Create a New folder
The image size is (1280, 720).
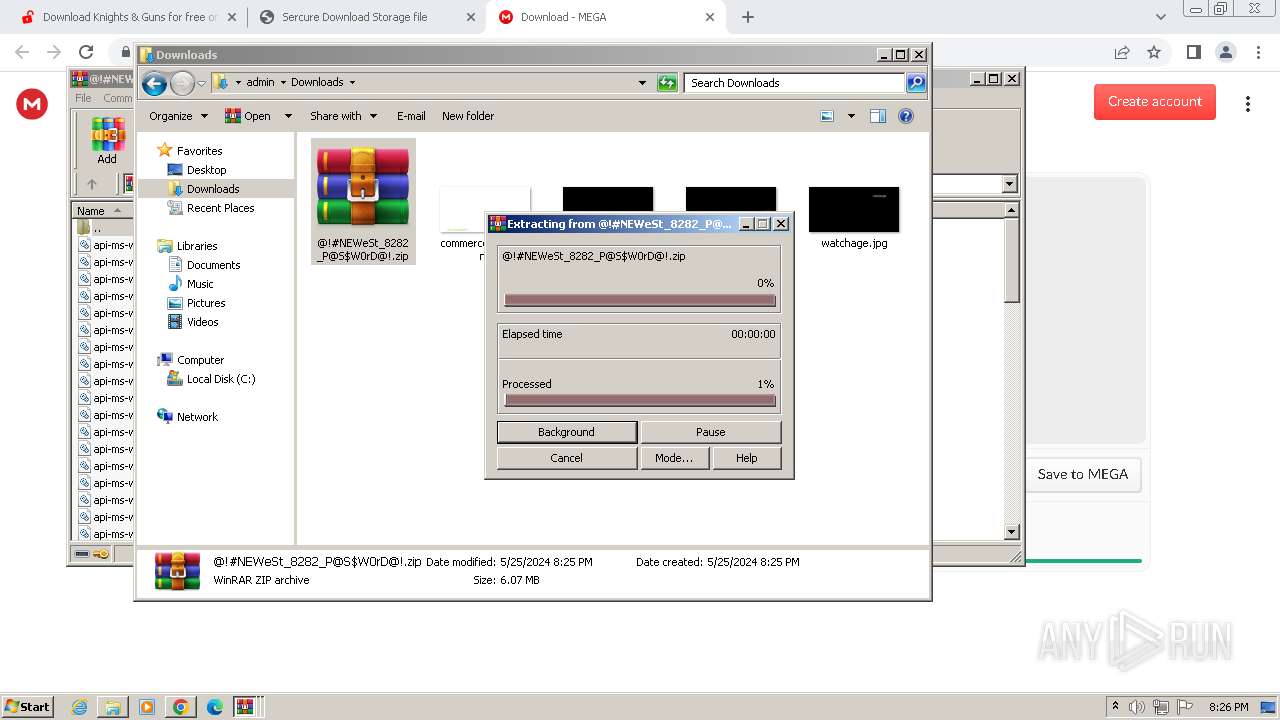468,116
